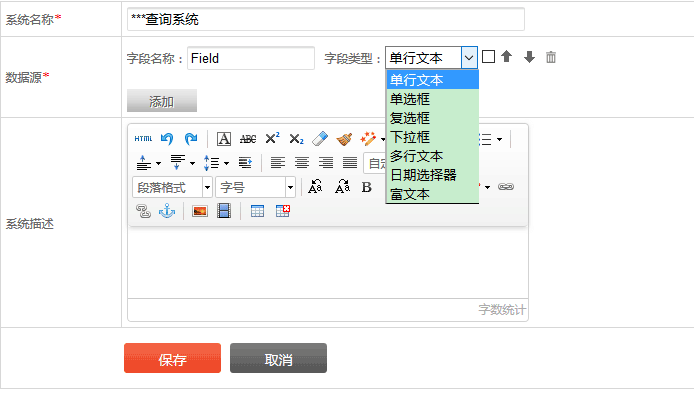694x393 pixels.
Task: Open the 字段类型 combo box arrow
Action: (469, 58)
